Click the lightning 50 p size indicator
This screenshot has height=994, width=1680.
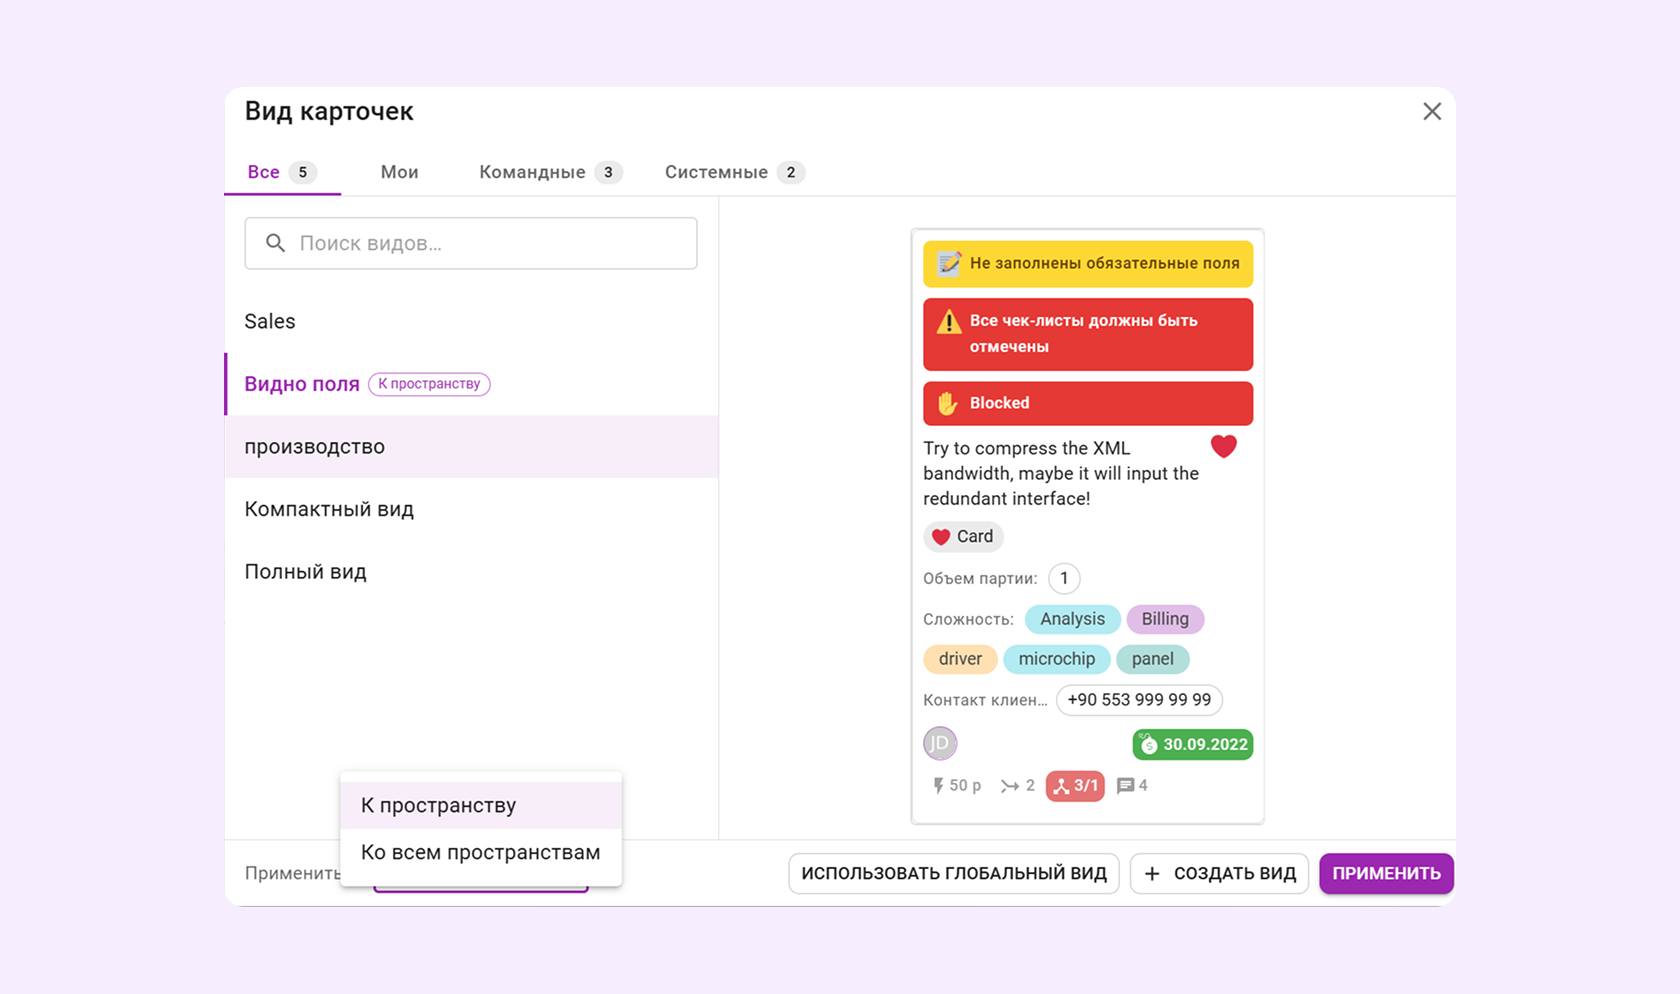(x=957, y=786)
